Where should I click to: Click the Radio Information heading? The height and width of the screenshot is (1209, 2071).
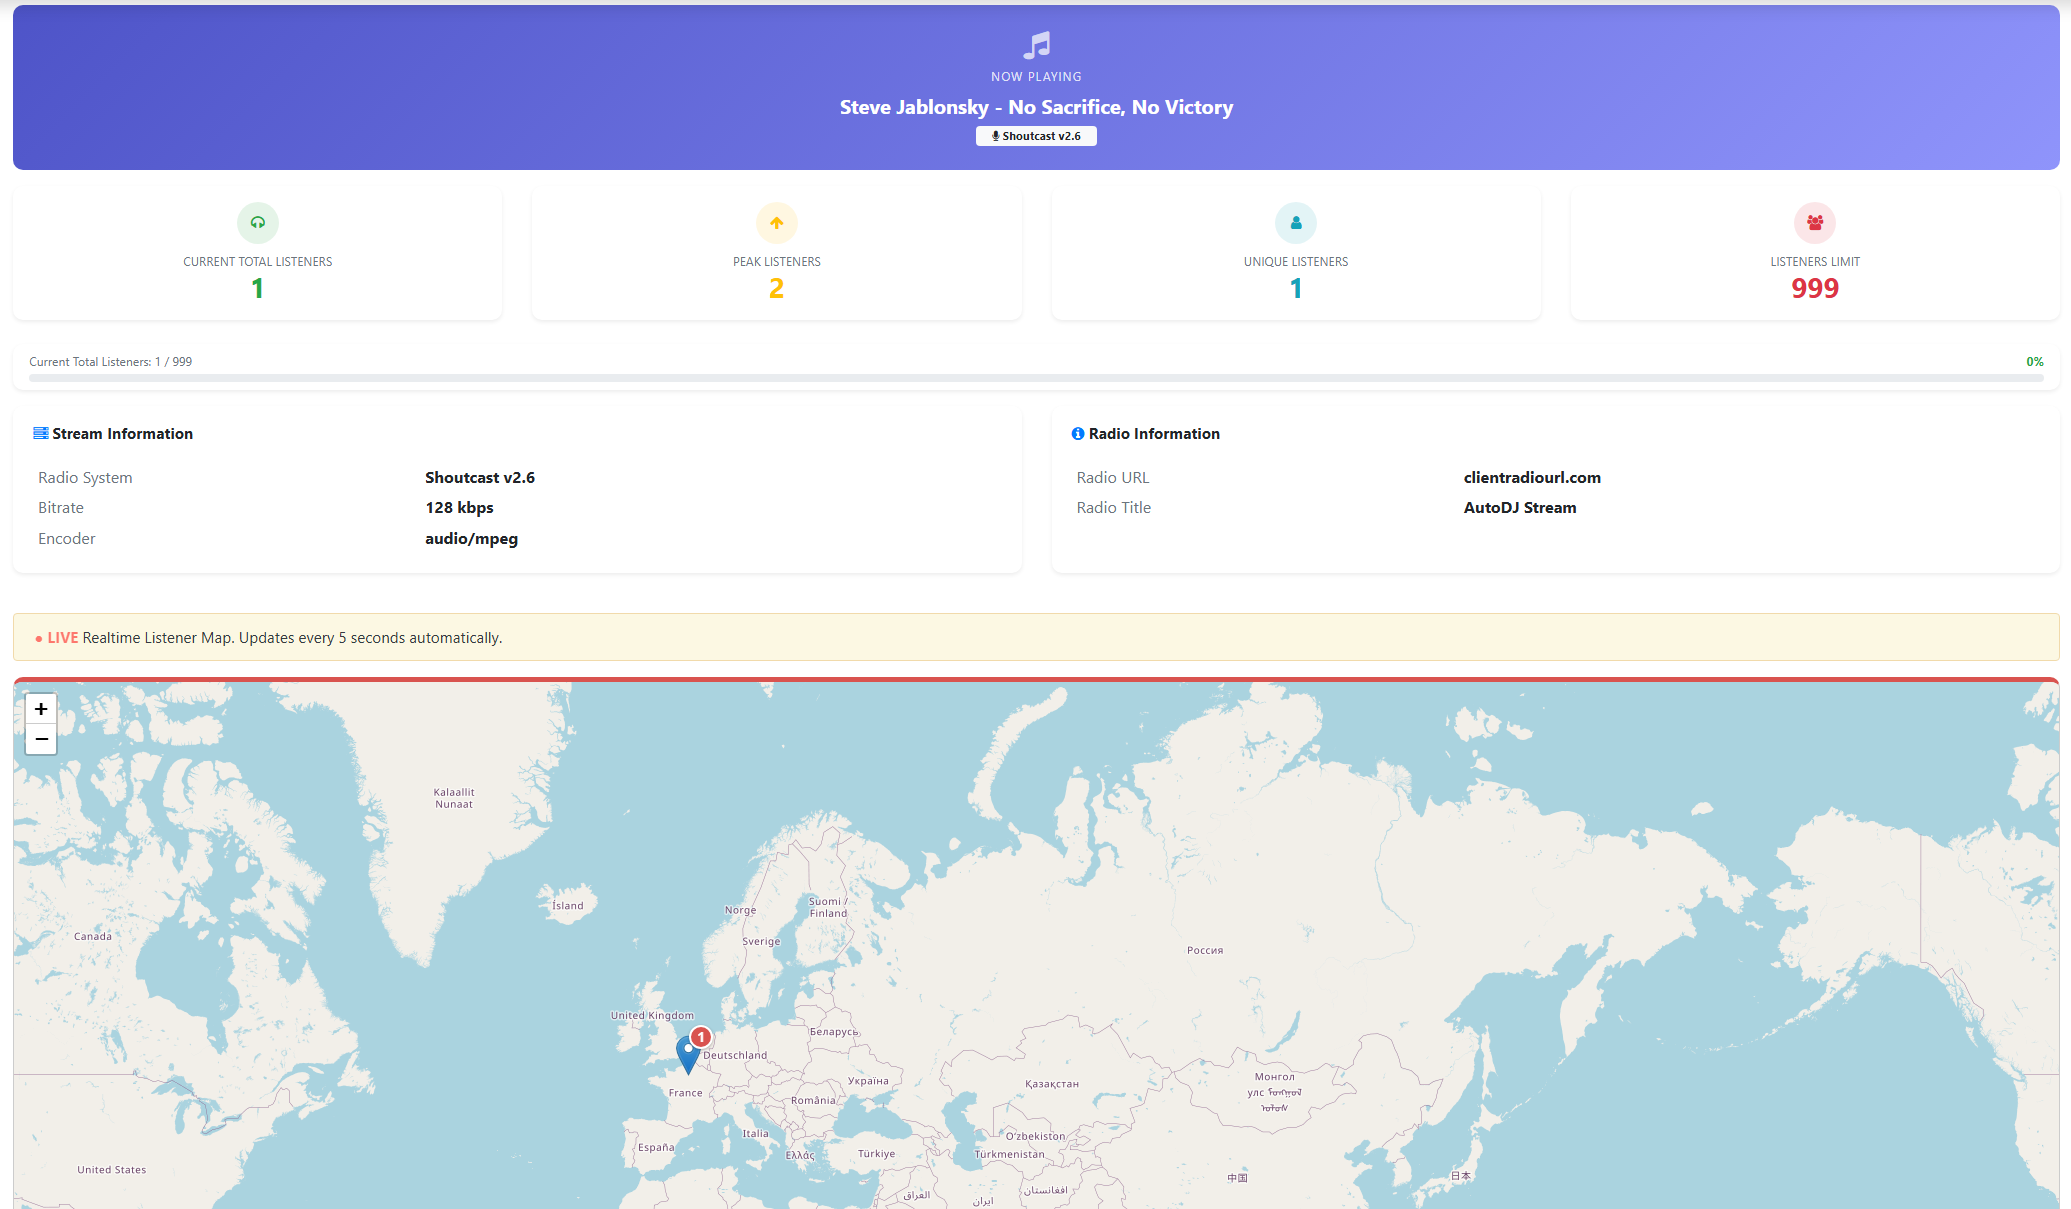1154,434
